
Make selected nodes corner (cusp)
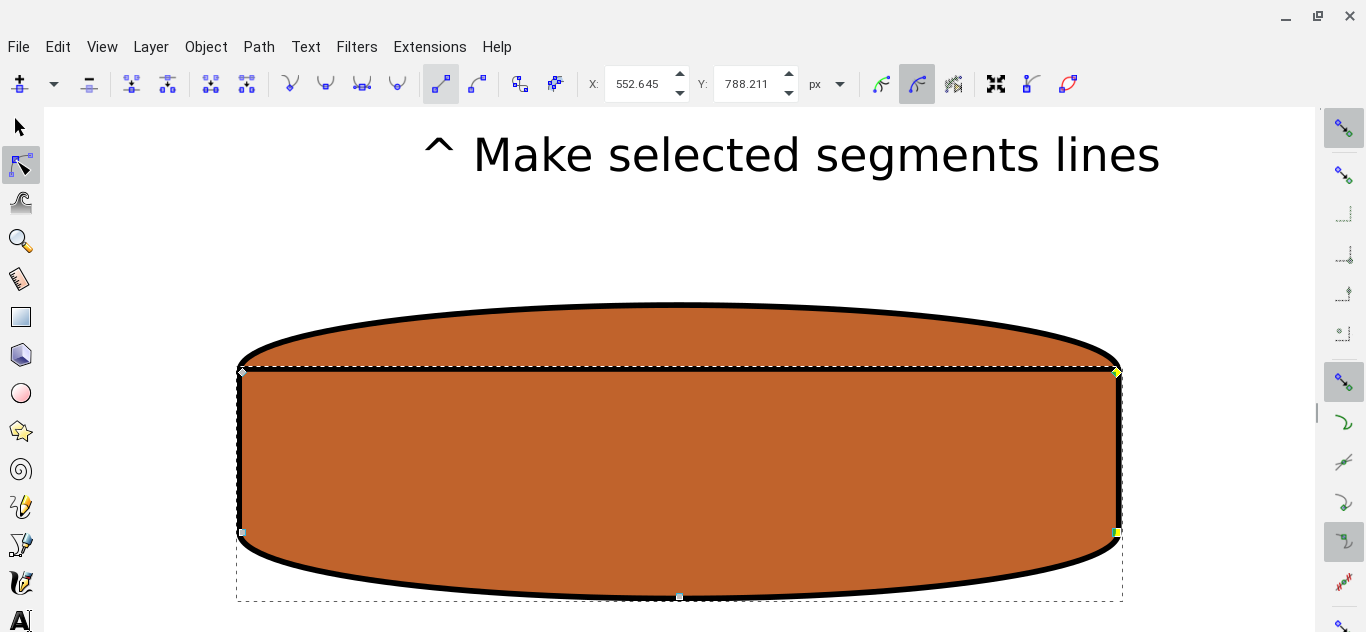pos(290,84)
